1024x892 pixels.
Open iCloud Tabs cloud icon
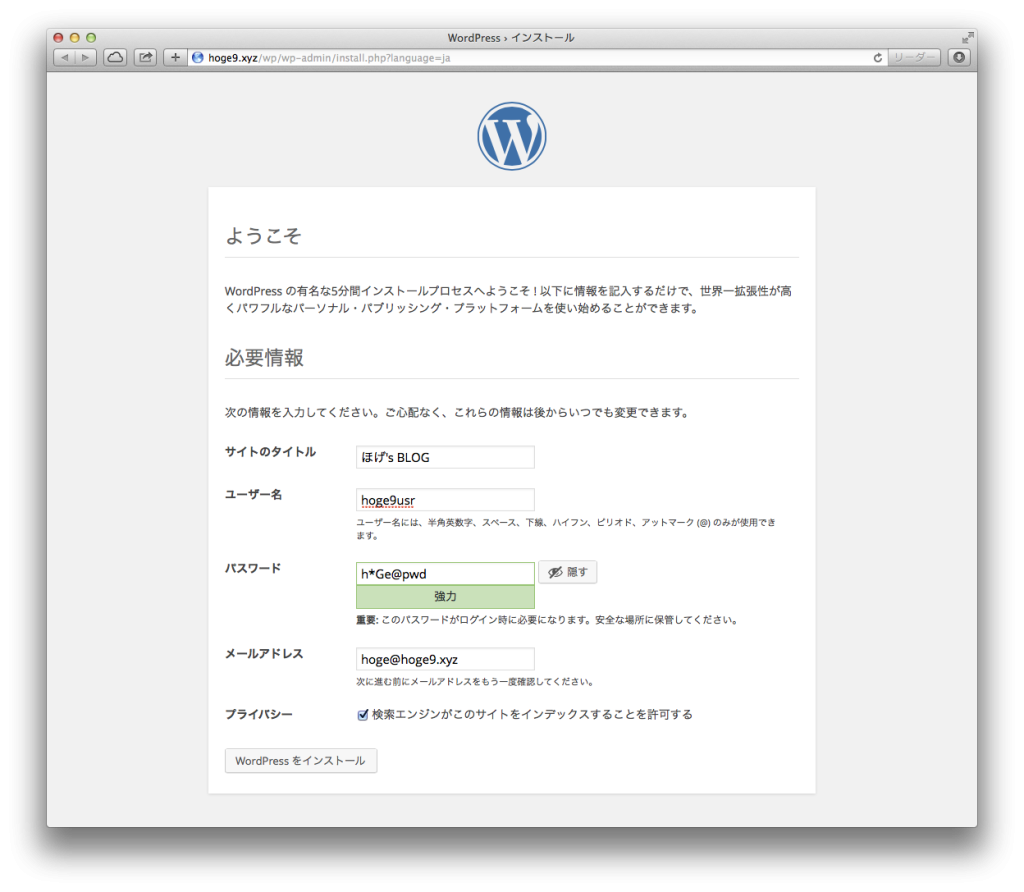115,57
